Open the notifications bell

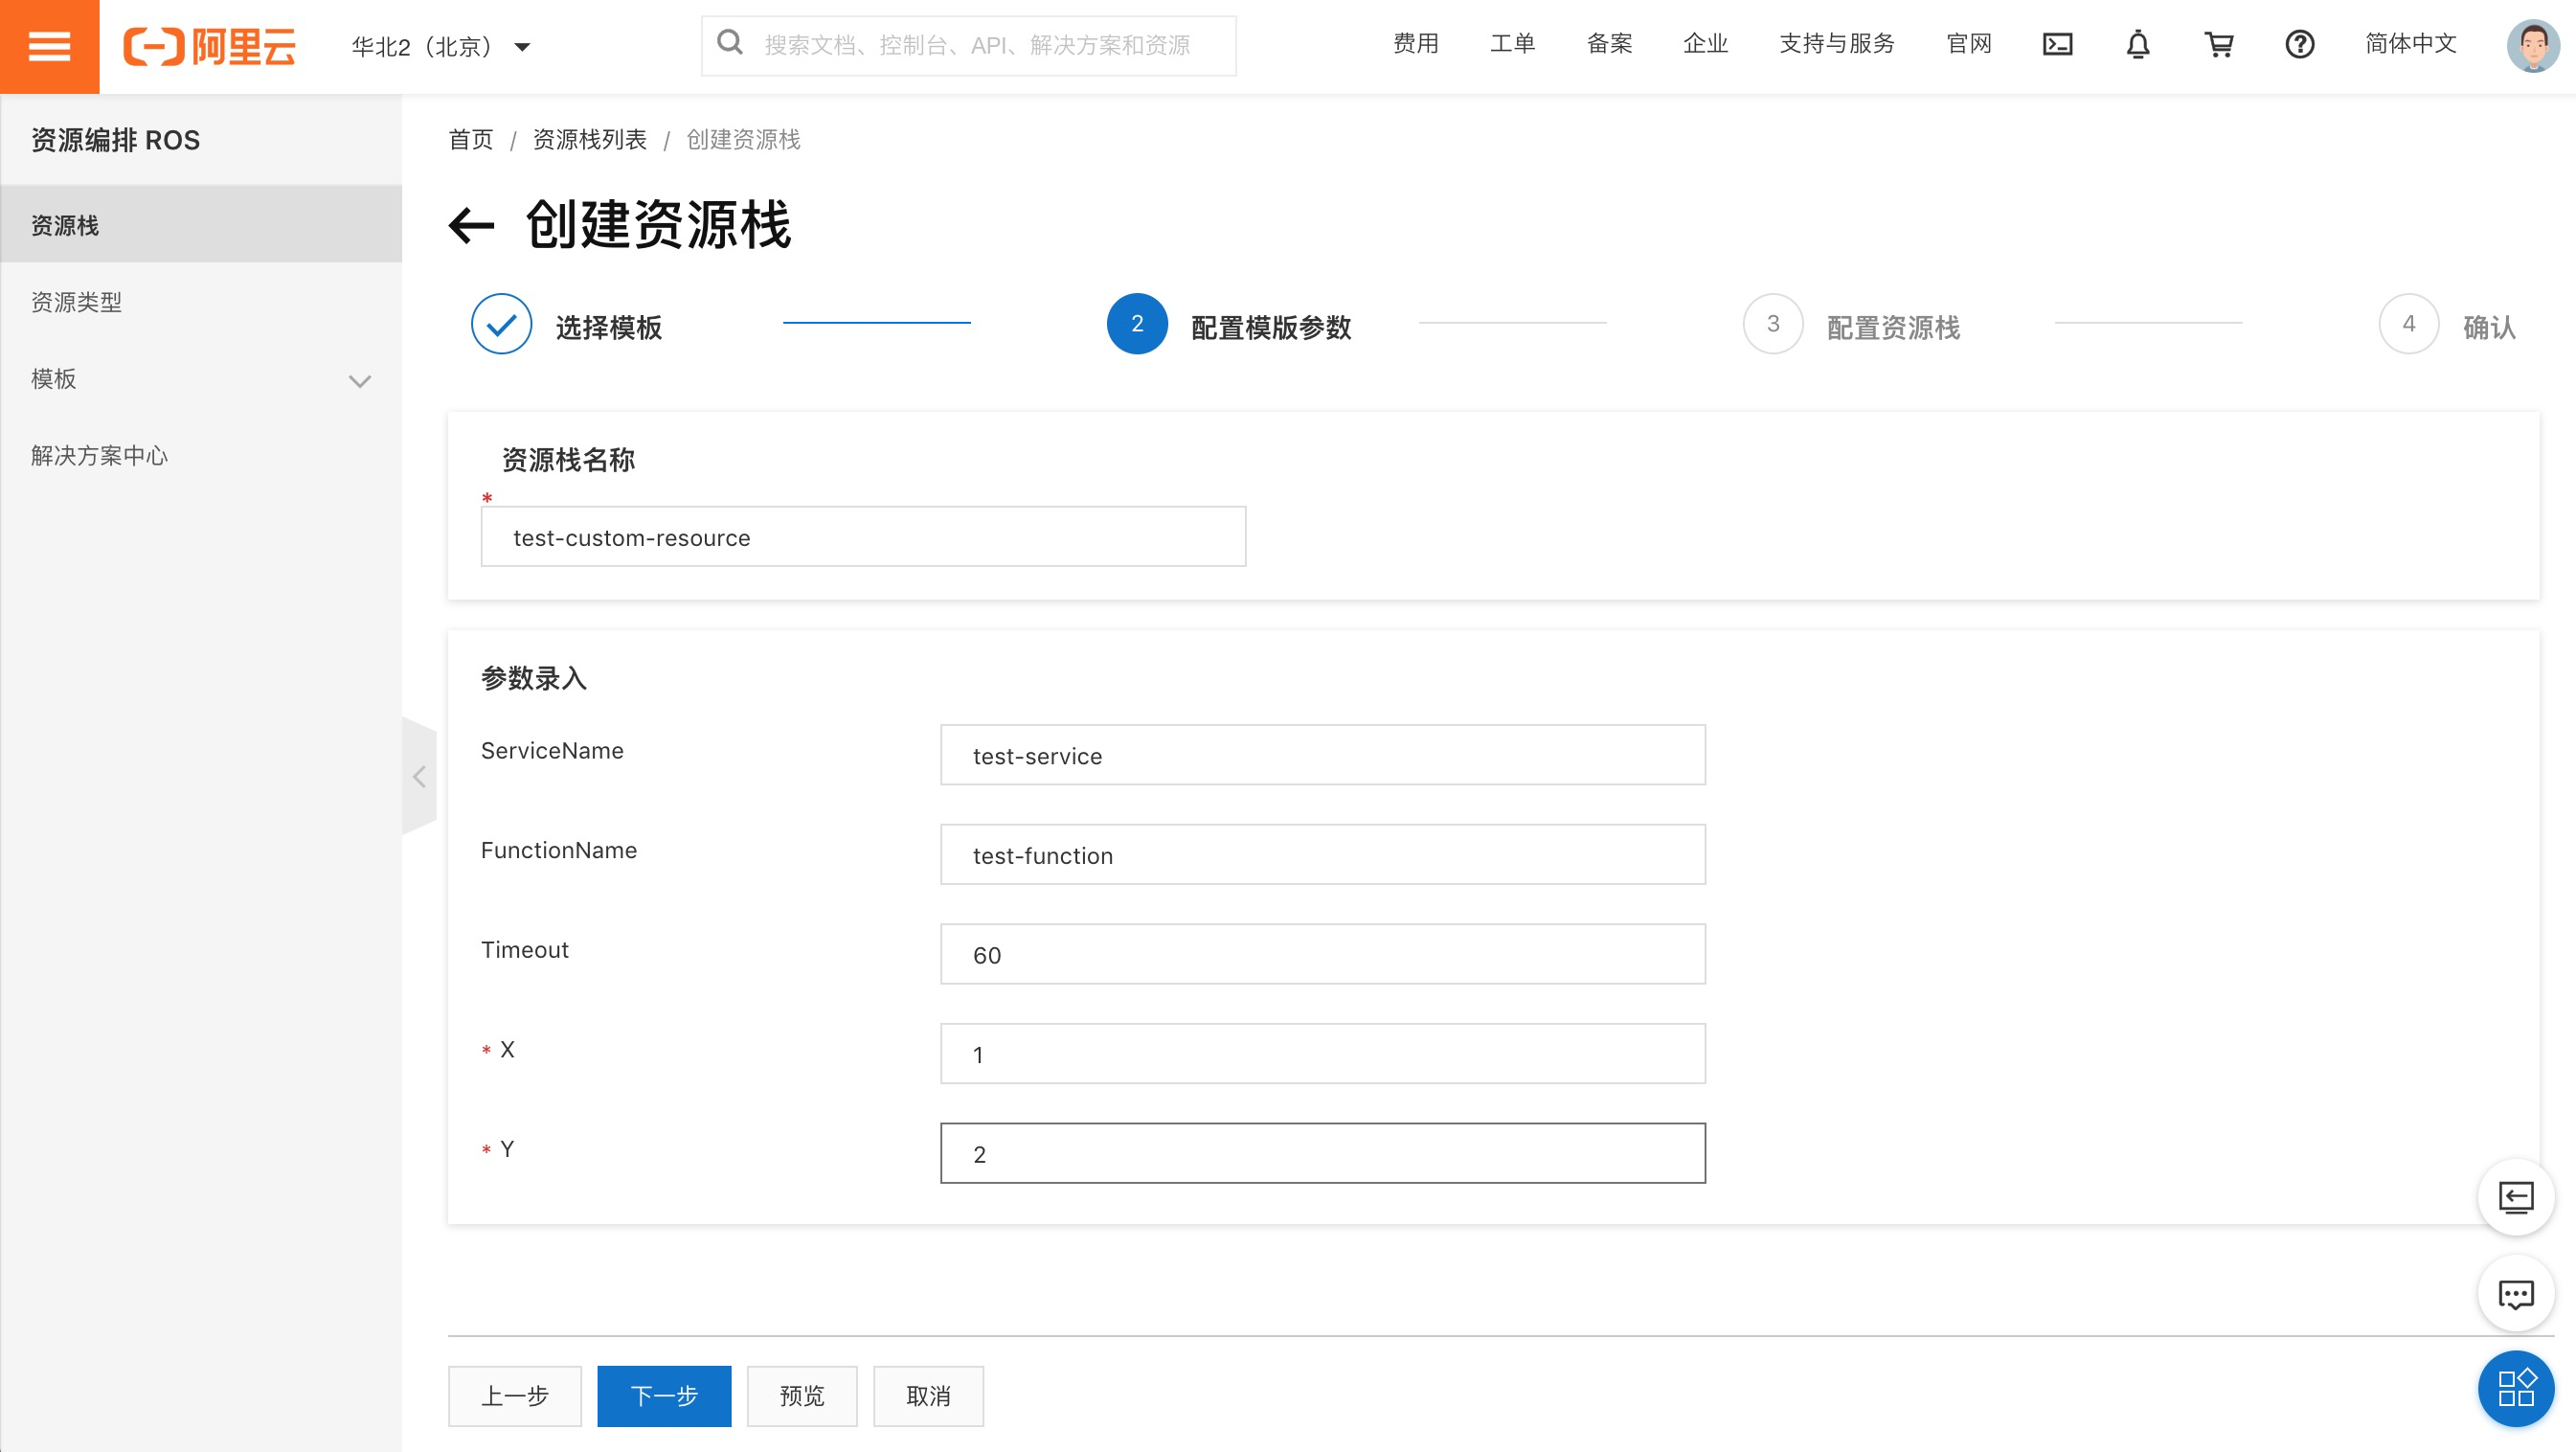click(2137, 44)
